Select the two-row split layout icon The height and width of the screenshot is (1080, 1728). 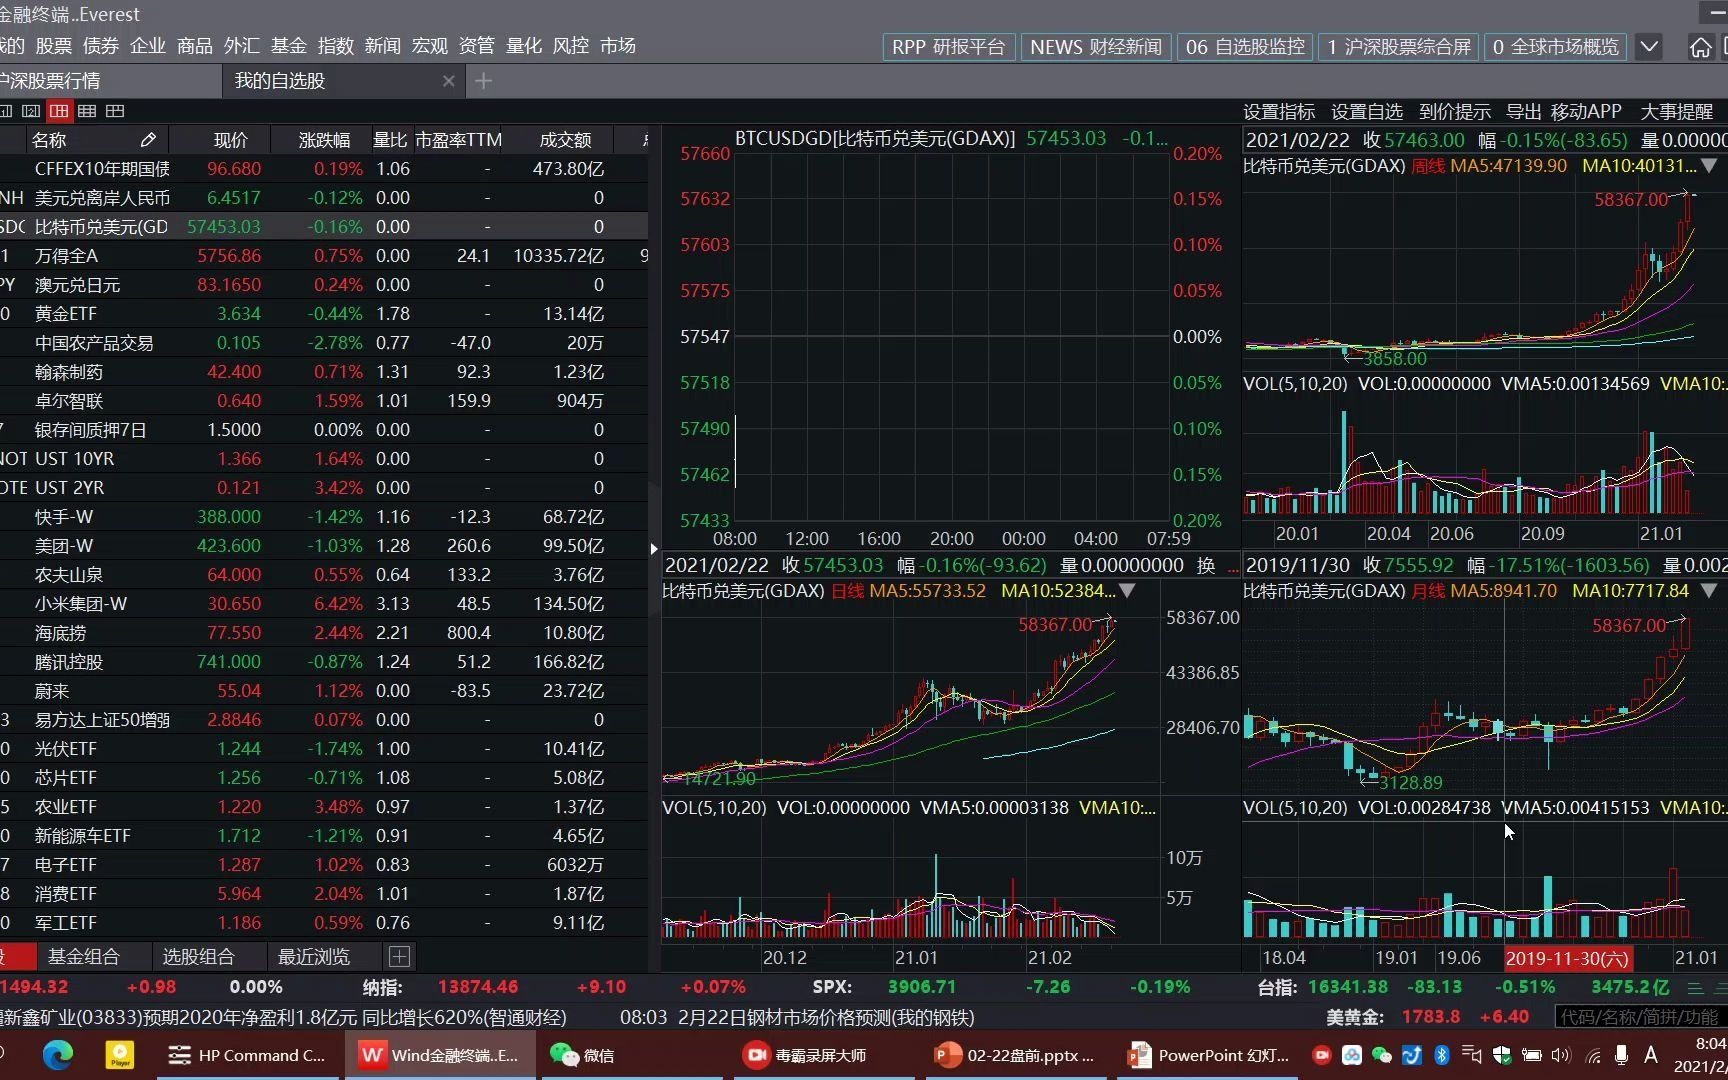click(x=115, y=111)
